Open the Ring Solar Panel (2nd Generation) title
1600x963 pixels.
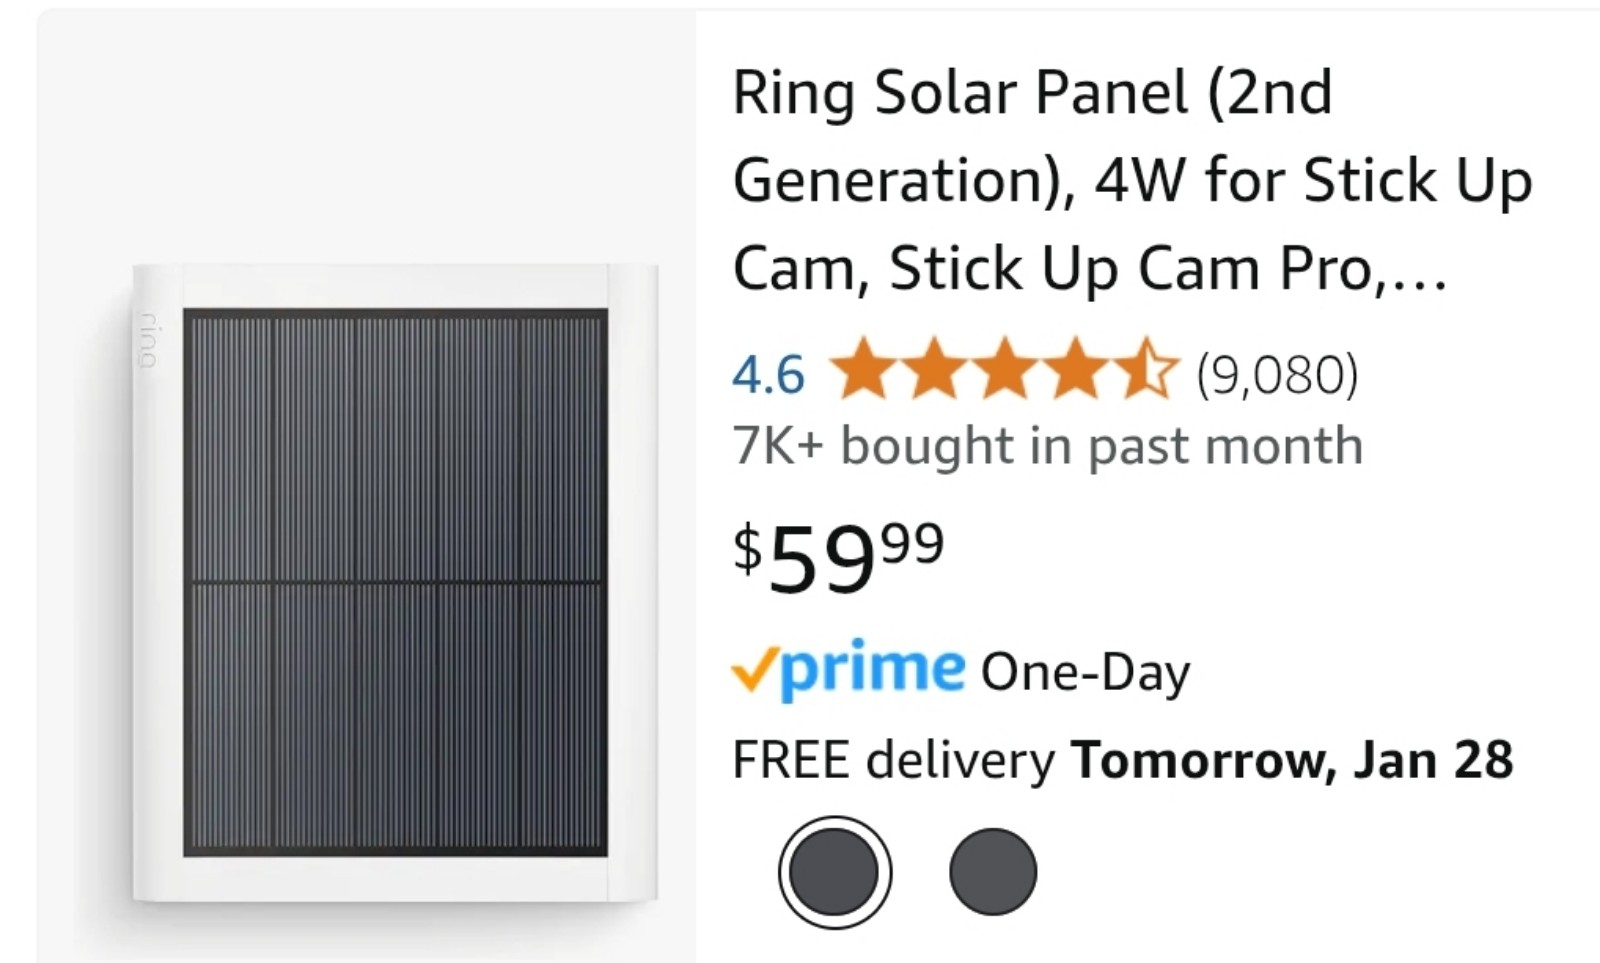point(1132,180)
